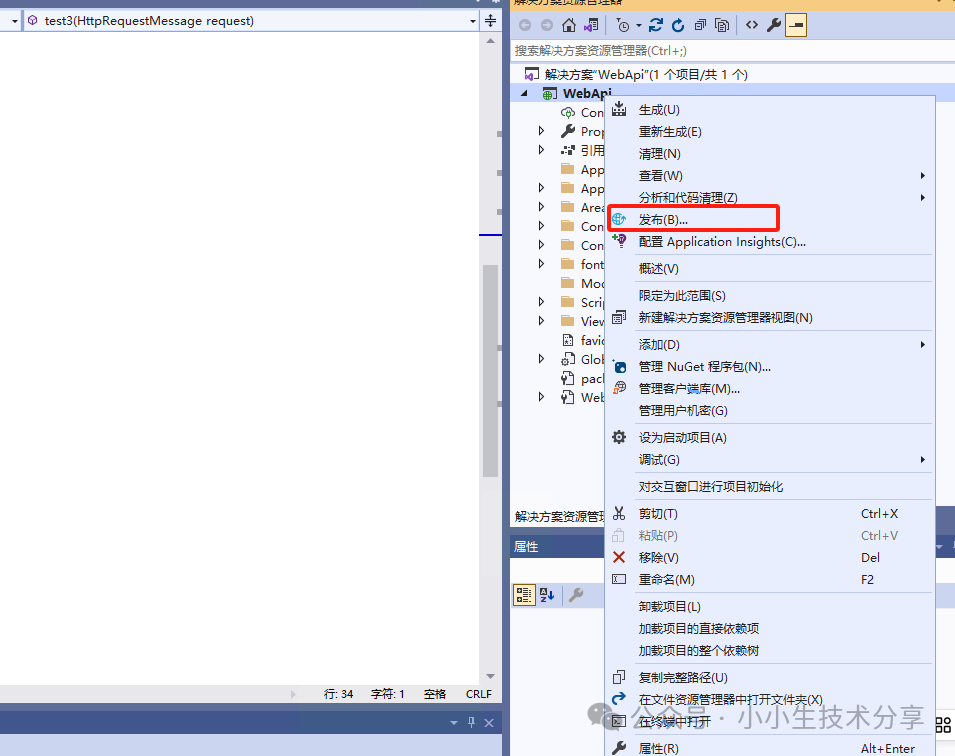Open the test3(HttpRequestMessage request) member dropdown
Screen dimensions: 955x756
coord(473,21)
